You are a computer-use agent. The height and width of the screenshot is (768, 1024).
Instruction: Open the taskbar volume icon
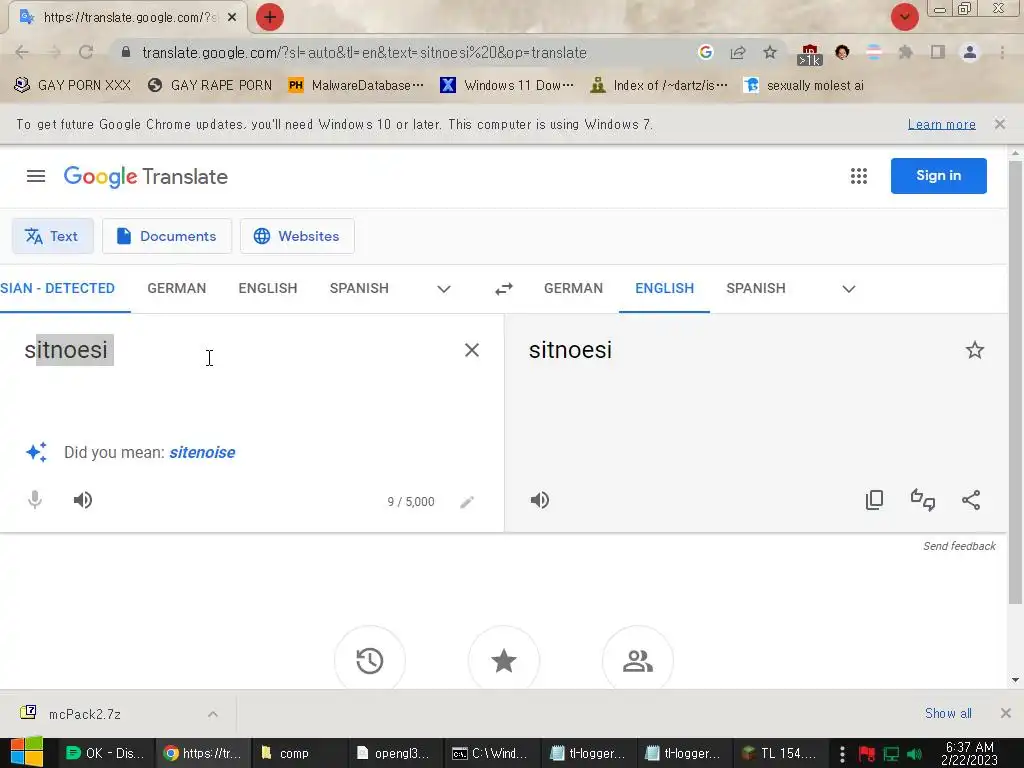point(914,754)
